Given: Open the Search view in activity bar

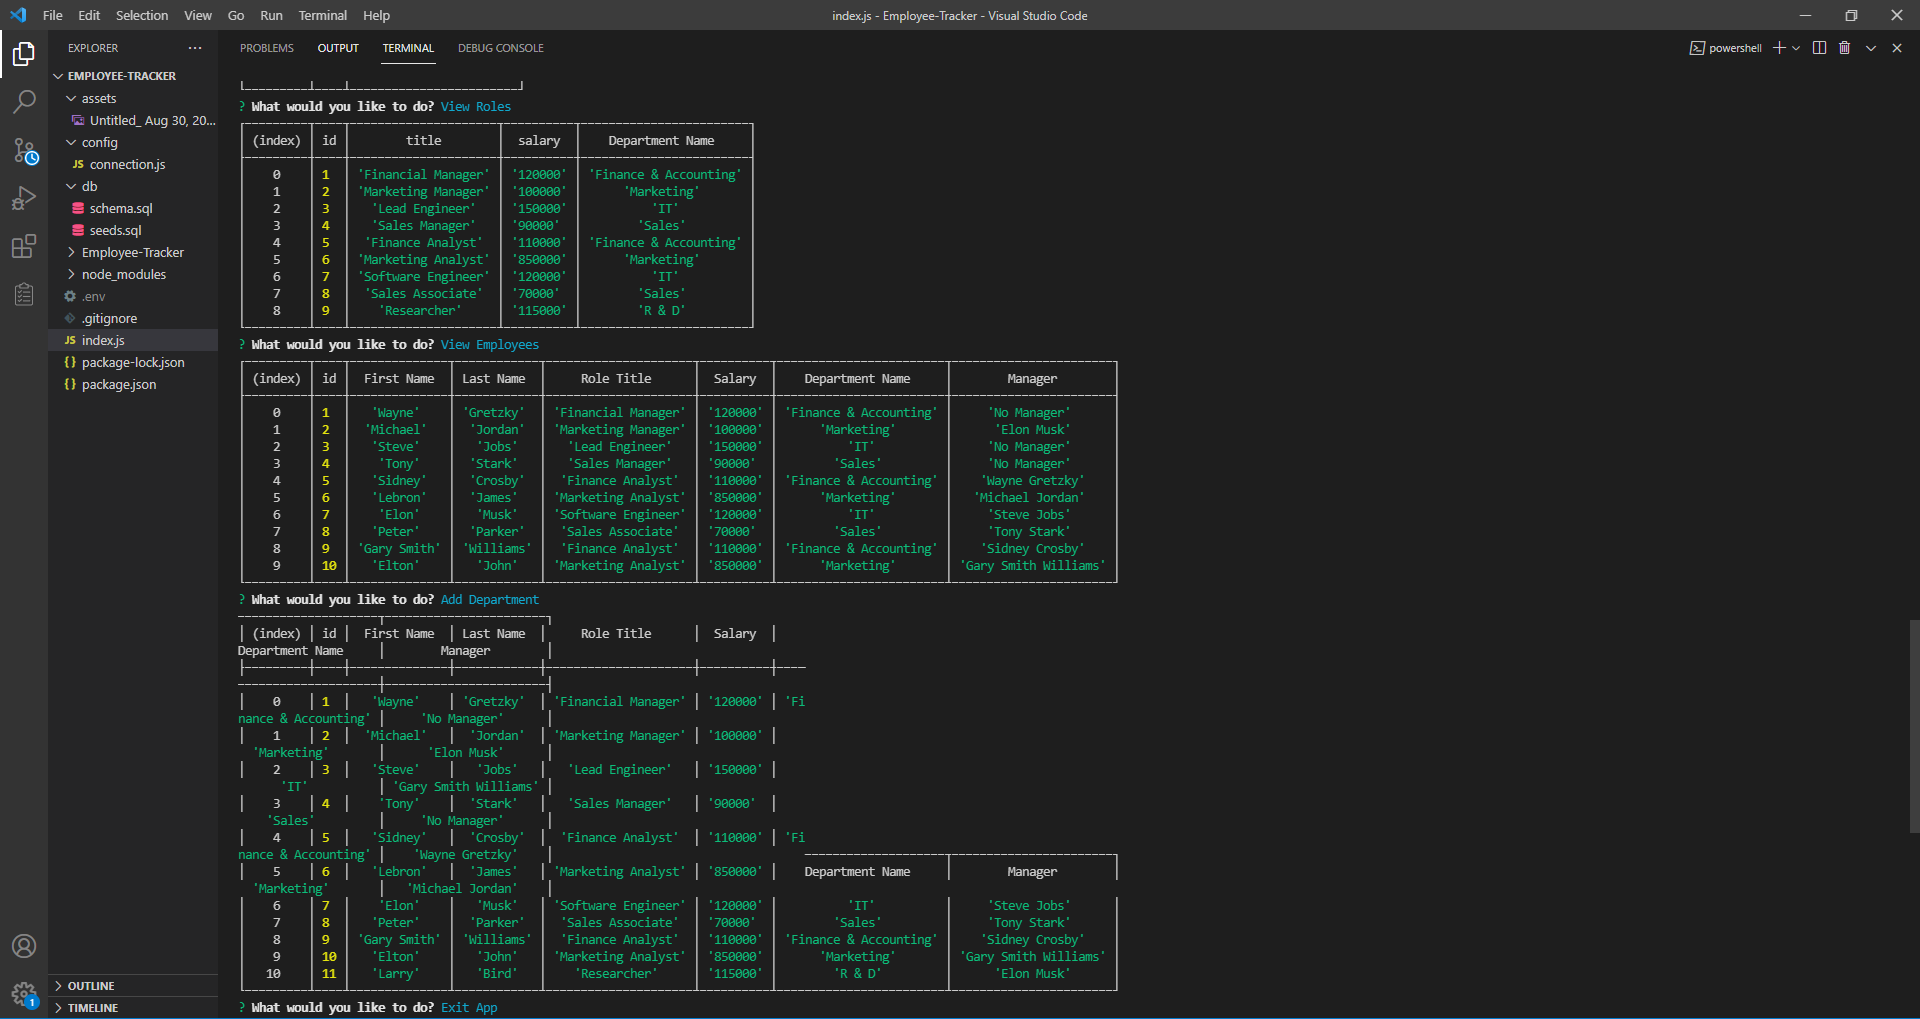Looking at the screenshot, I should [x=24, y=102].
